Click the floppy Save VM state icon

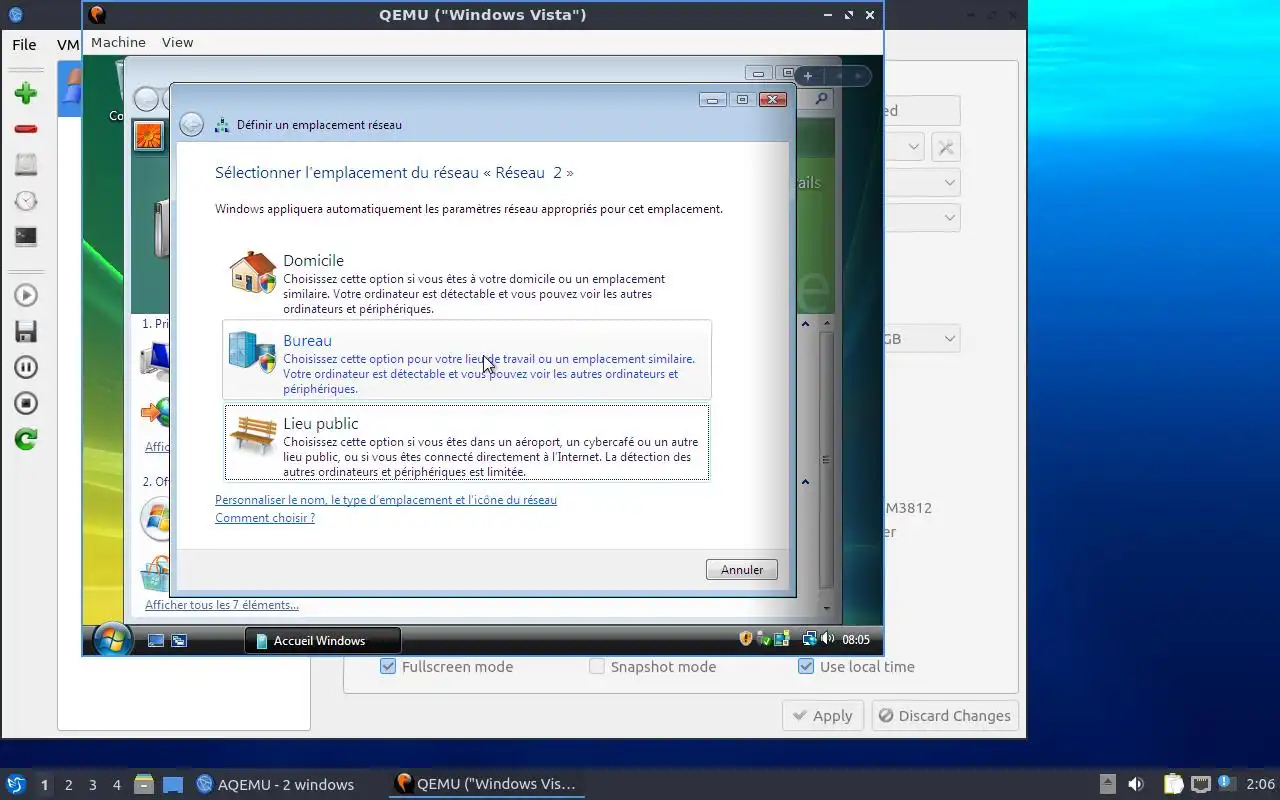coord(26,331)
